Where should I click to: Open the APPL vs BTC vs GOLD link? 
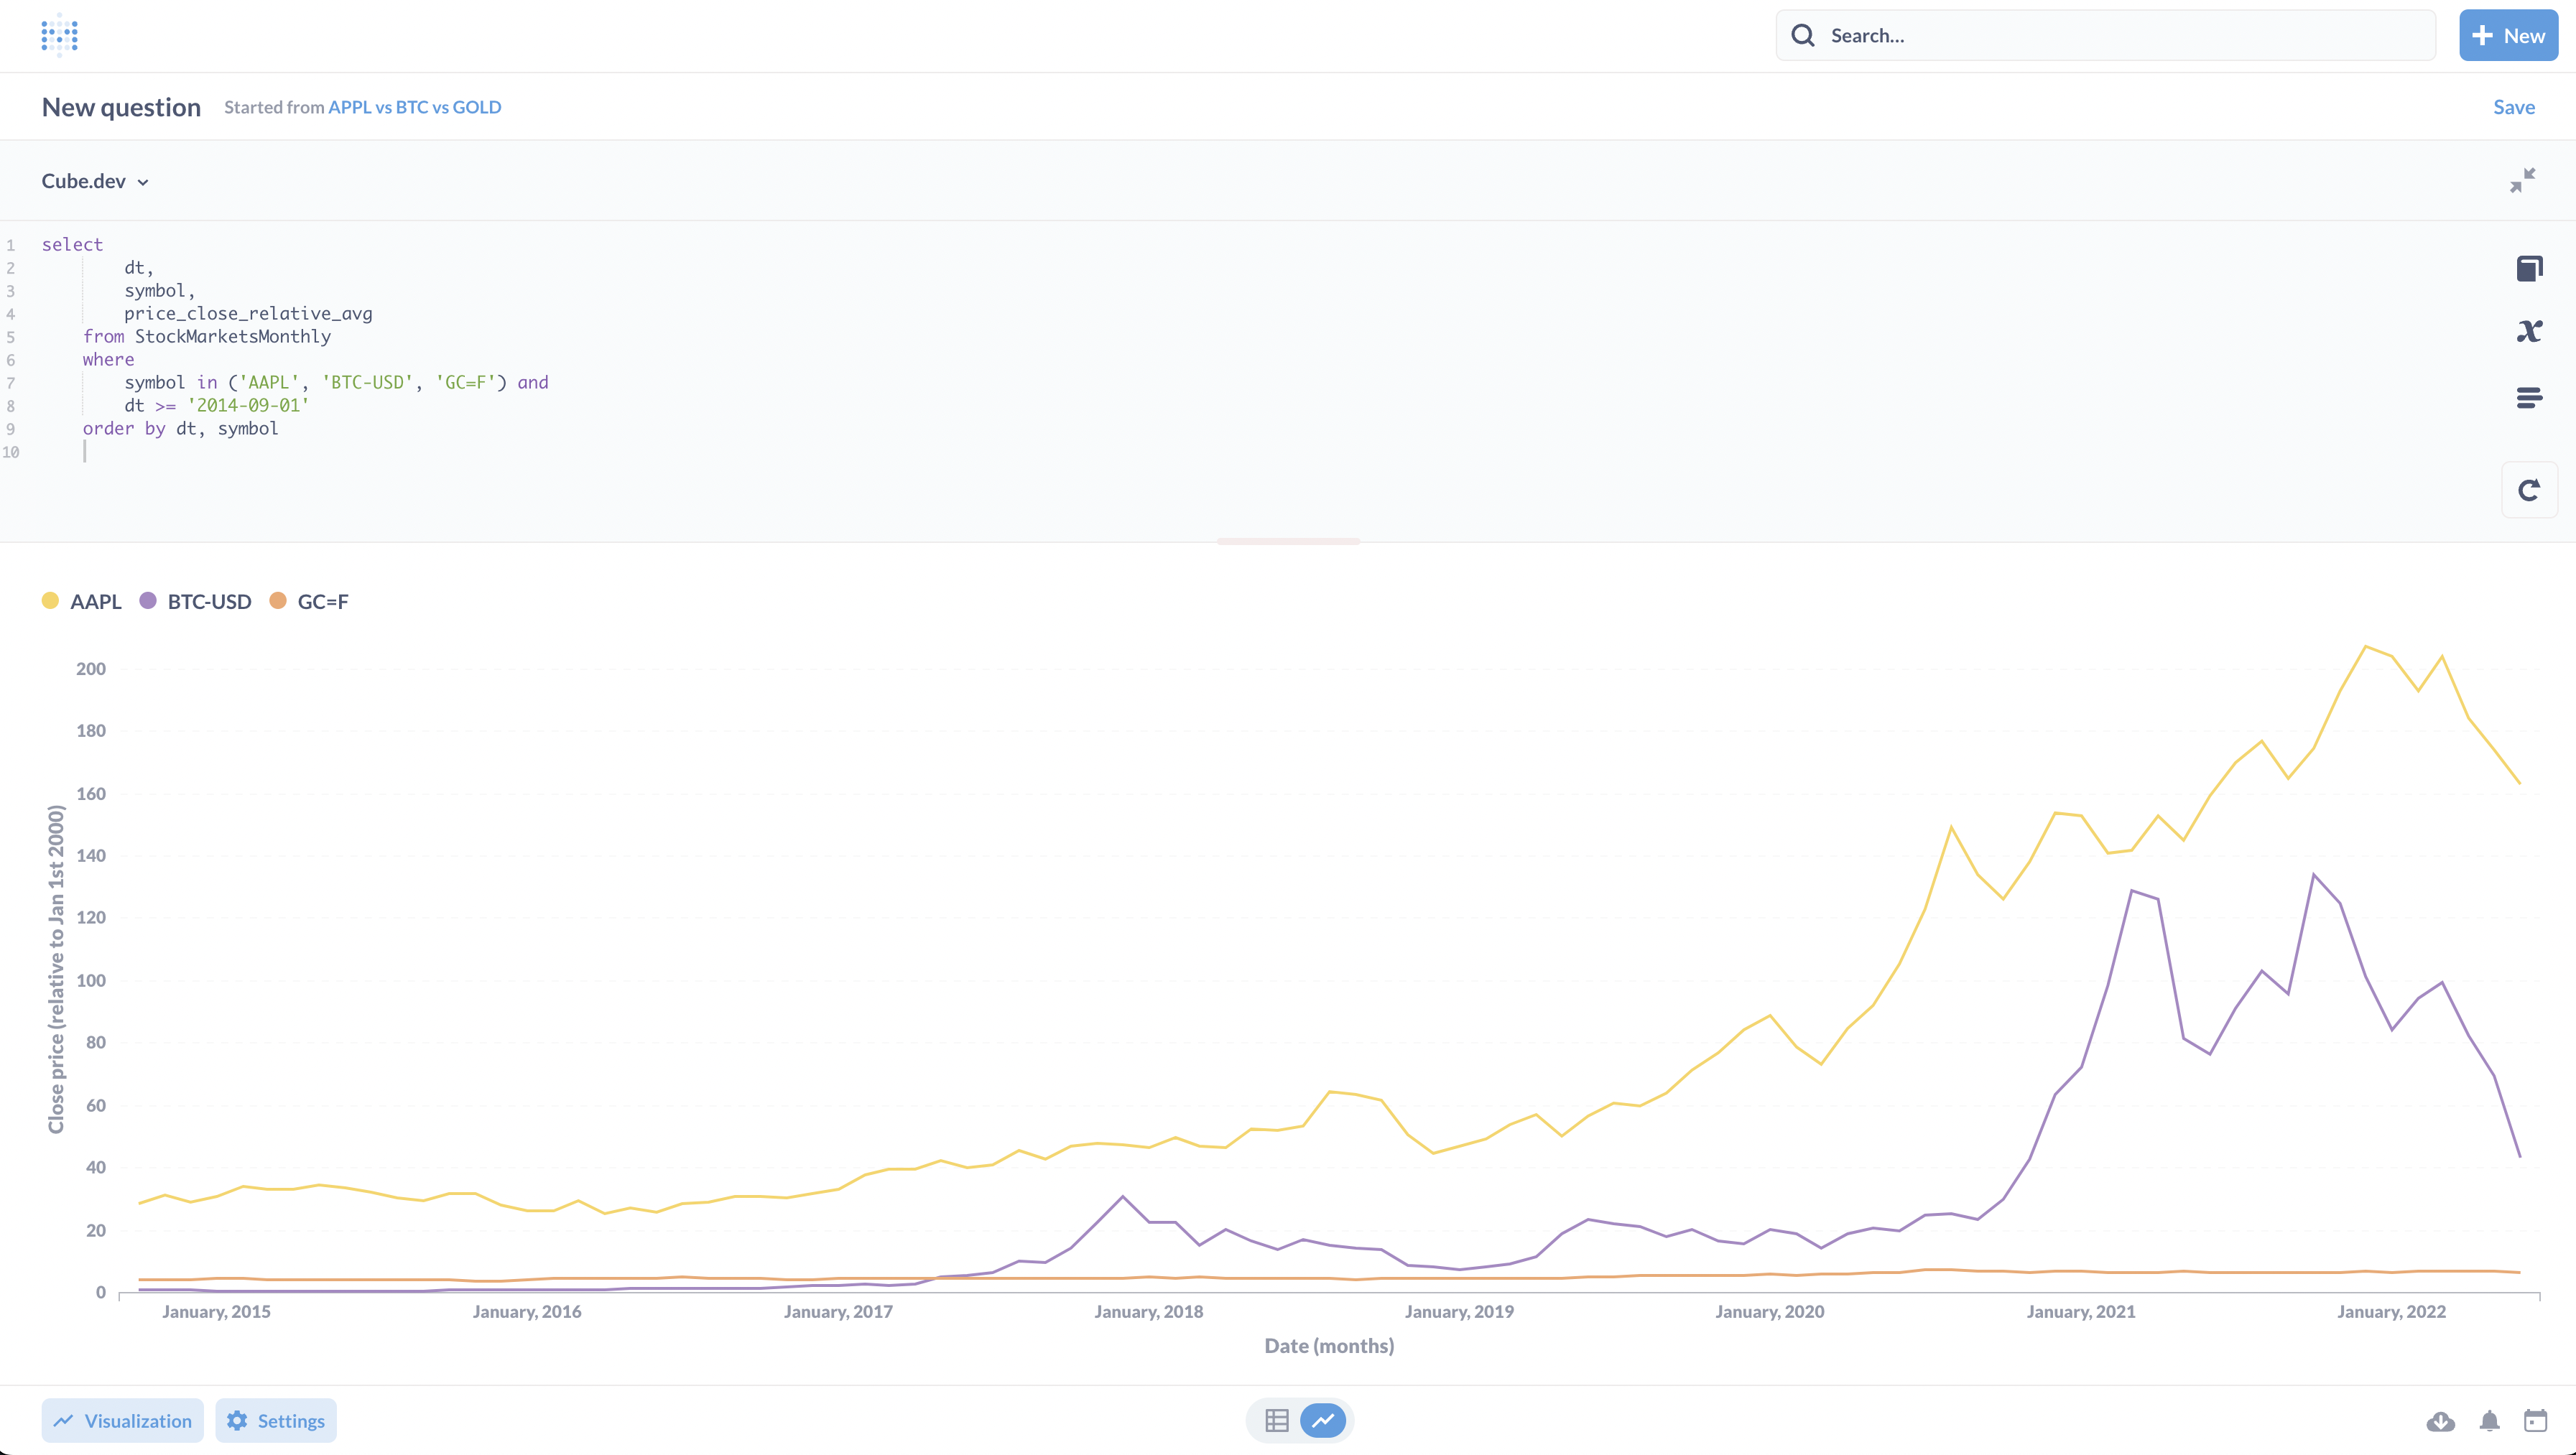pyautogui.click(x=414, y=107)
